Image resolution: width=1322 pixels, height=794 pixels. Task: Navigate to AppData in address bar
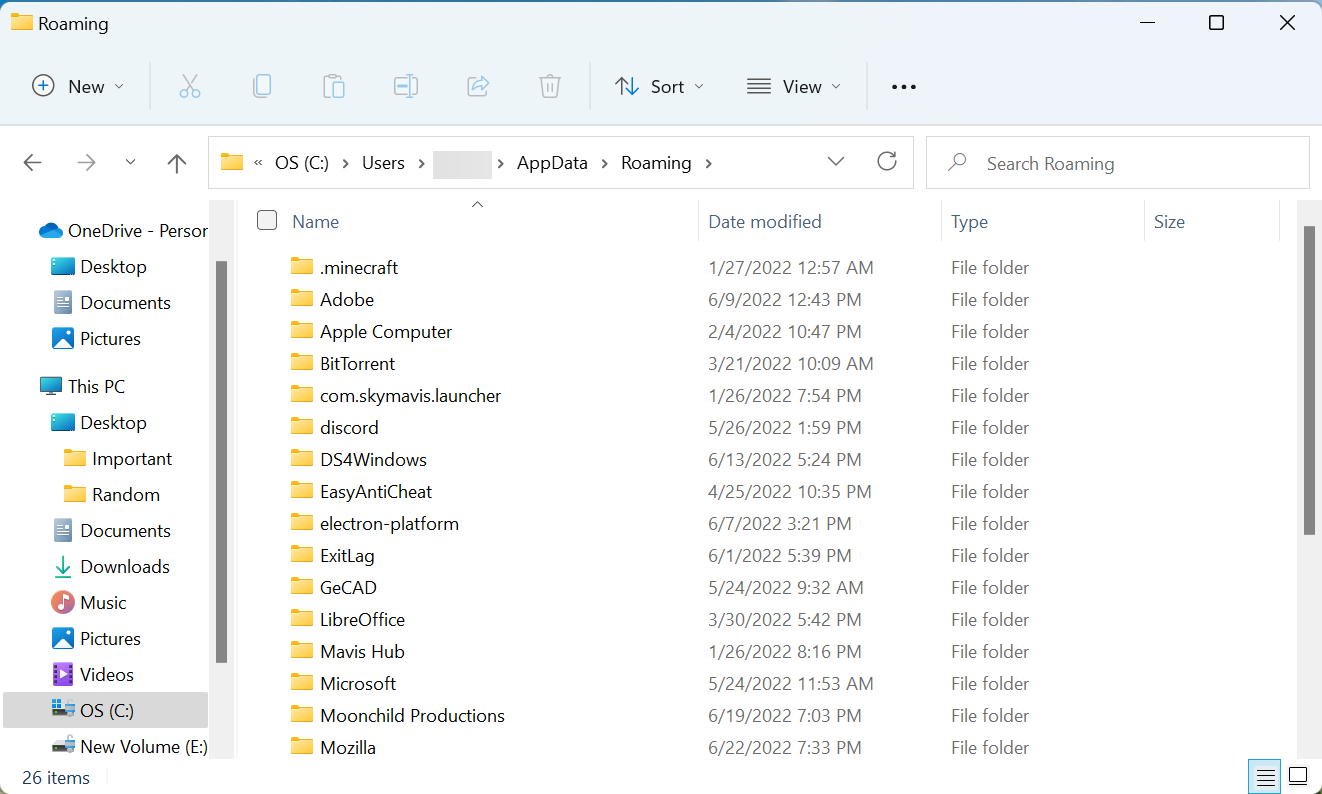(x=552, y=163)
